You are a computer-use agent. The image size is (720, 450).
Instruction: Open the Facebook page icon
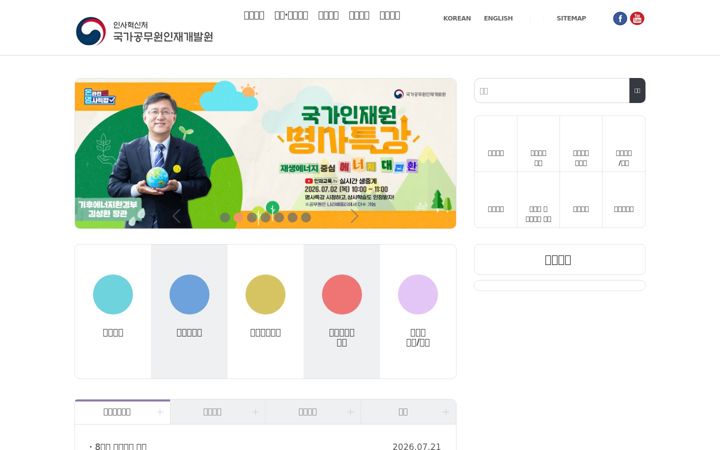point(620,18)
